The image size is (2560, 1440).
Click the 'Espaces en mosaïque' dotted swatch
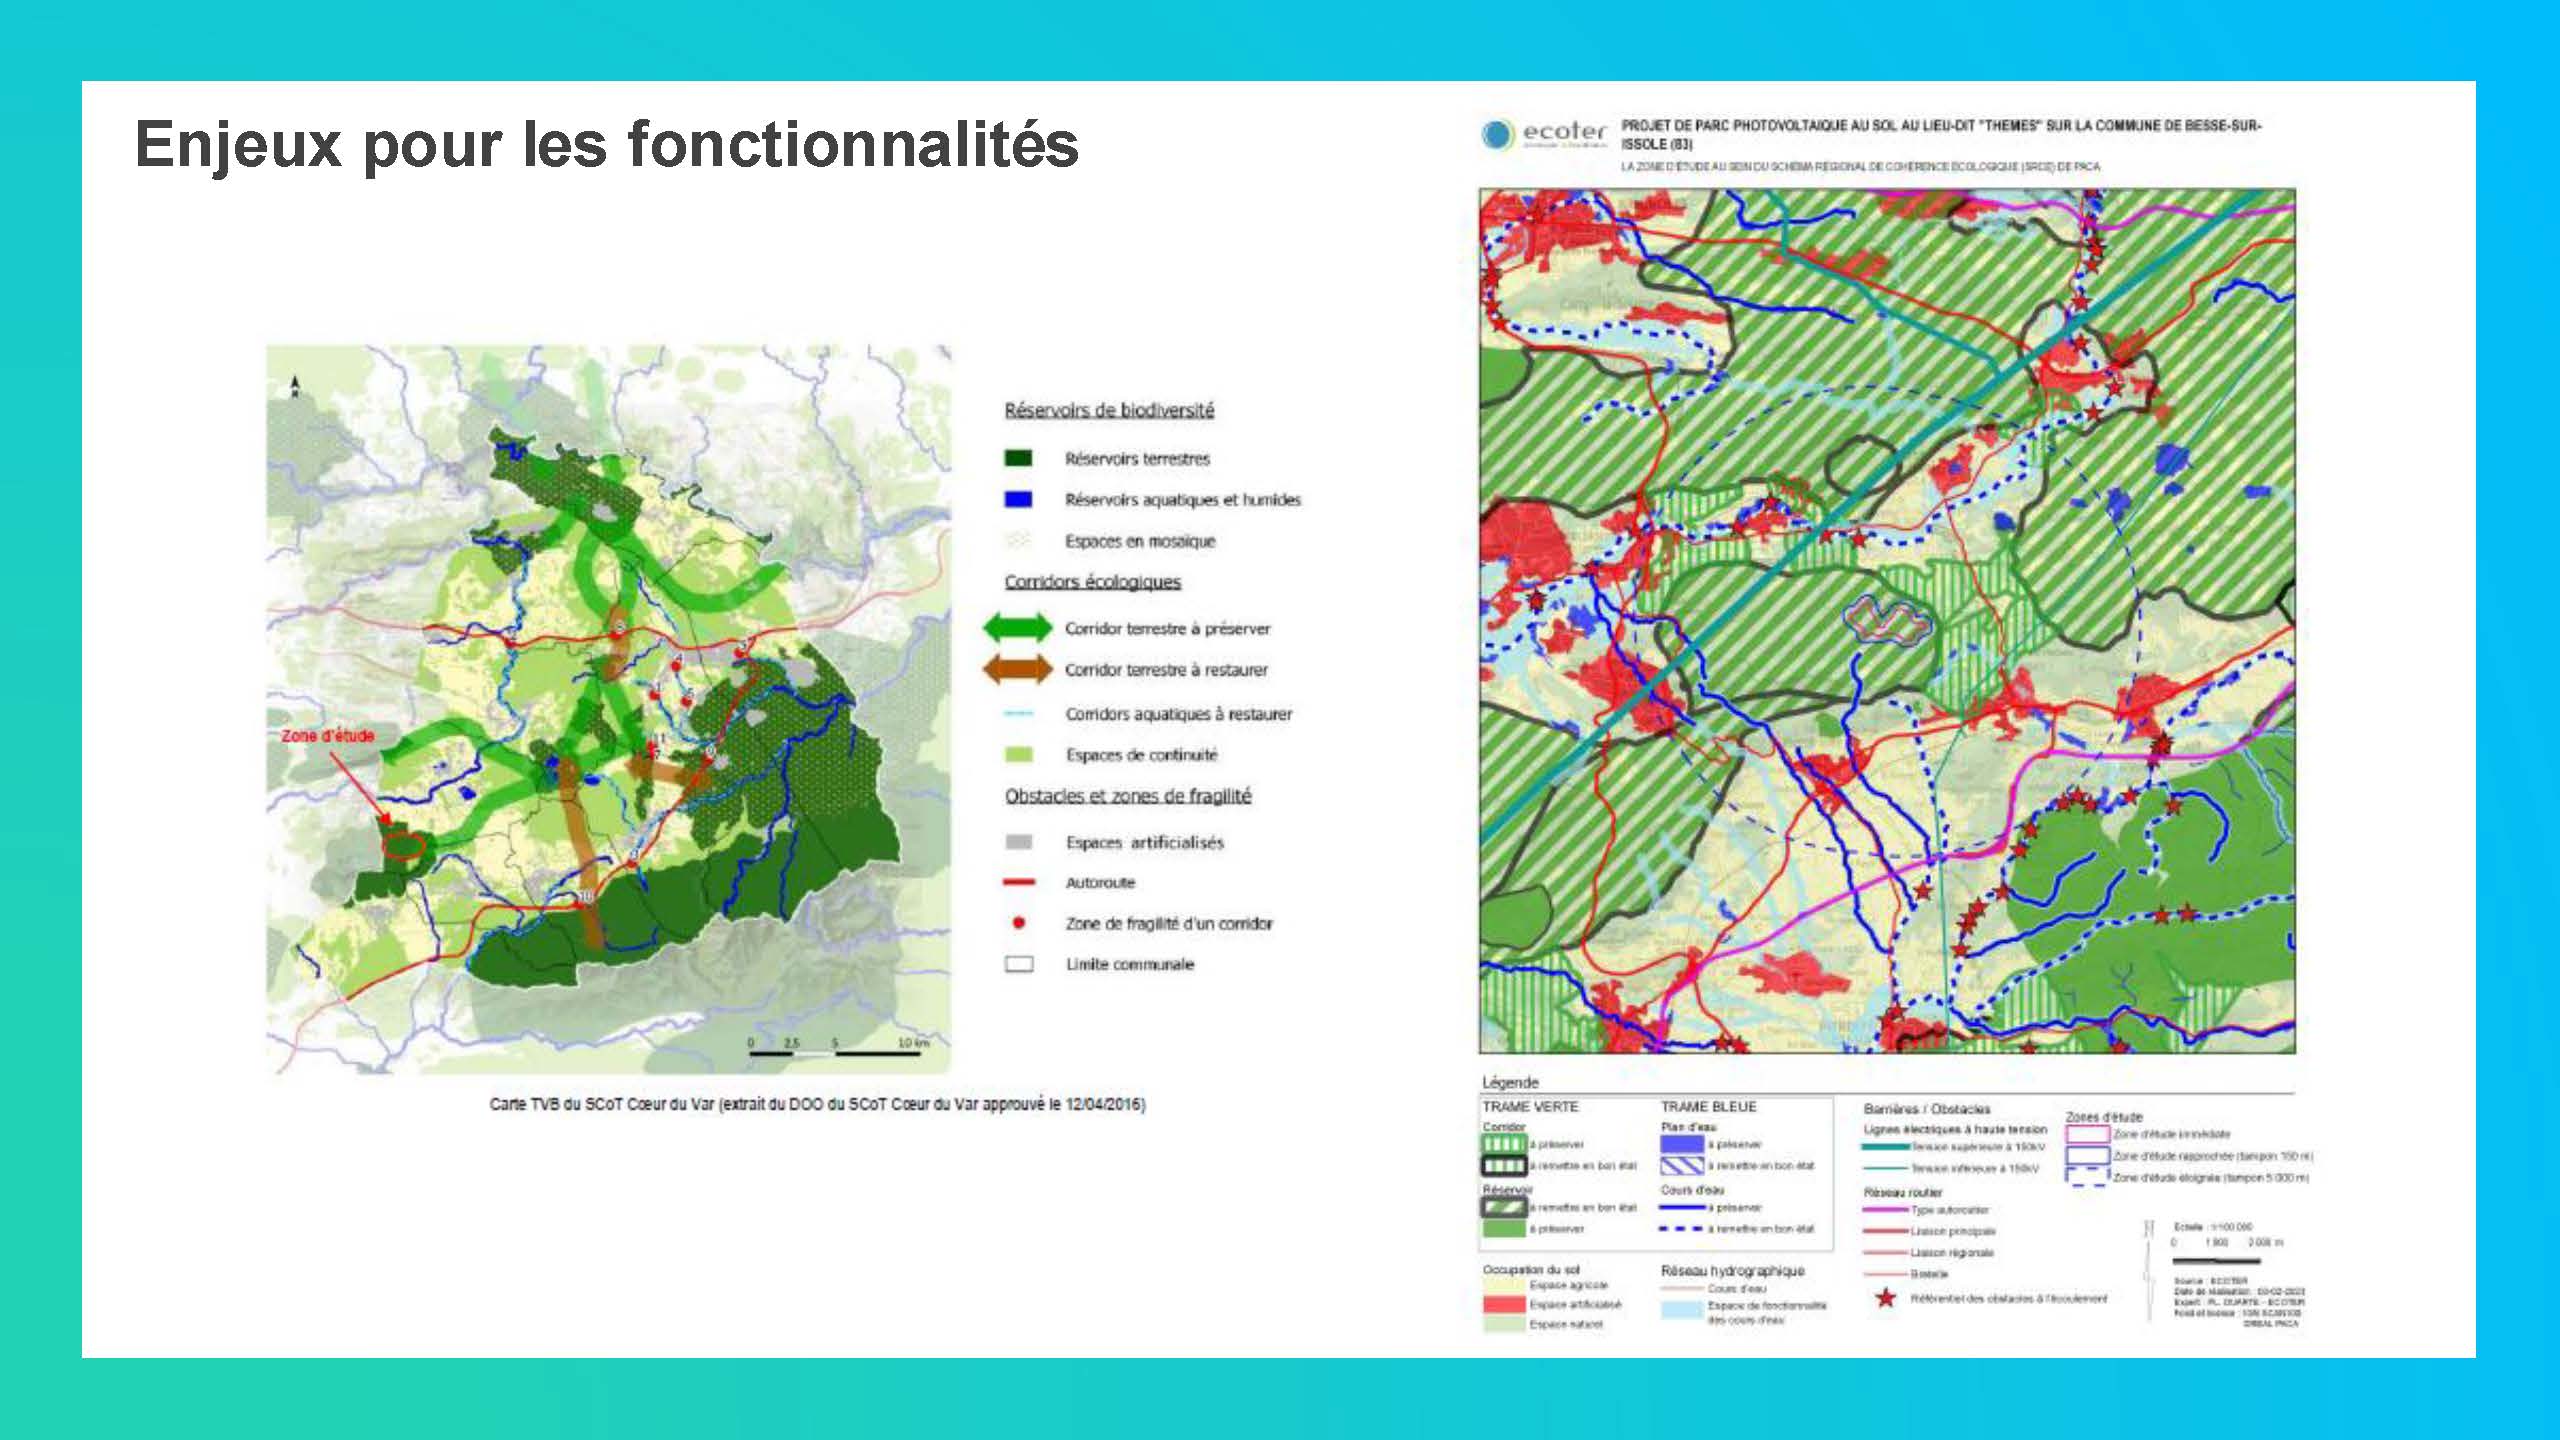pos(1018,540)
